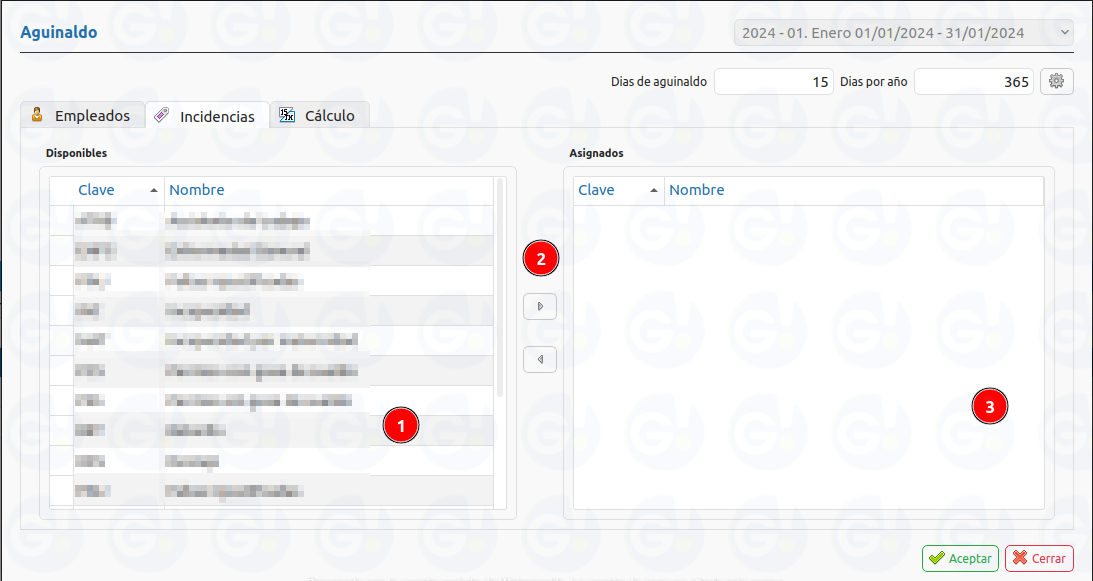Screen dimensions: 1093x581
Task: Sort Disponibles by Nombre column header
Action: pyautogui.click(x=197, y=190)
